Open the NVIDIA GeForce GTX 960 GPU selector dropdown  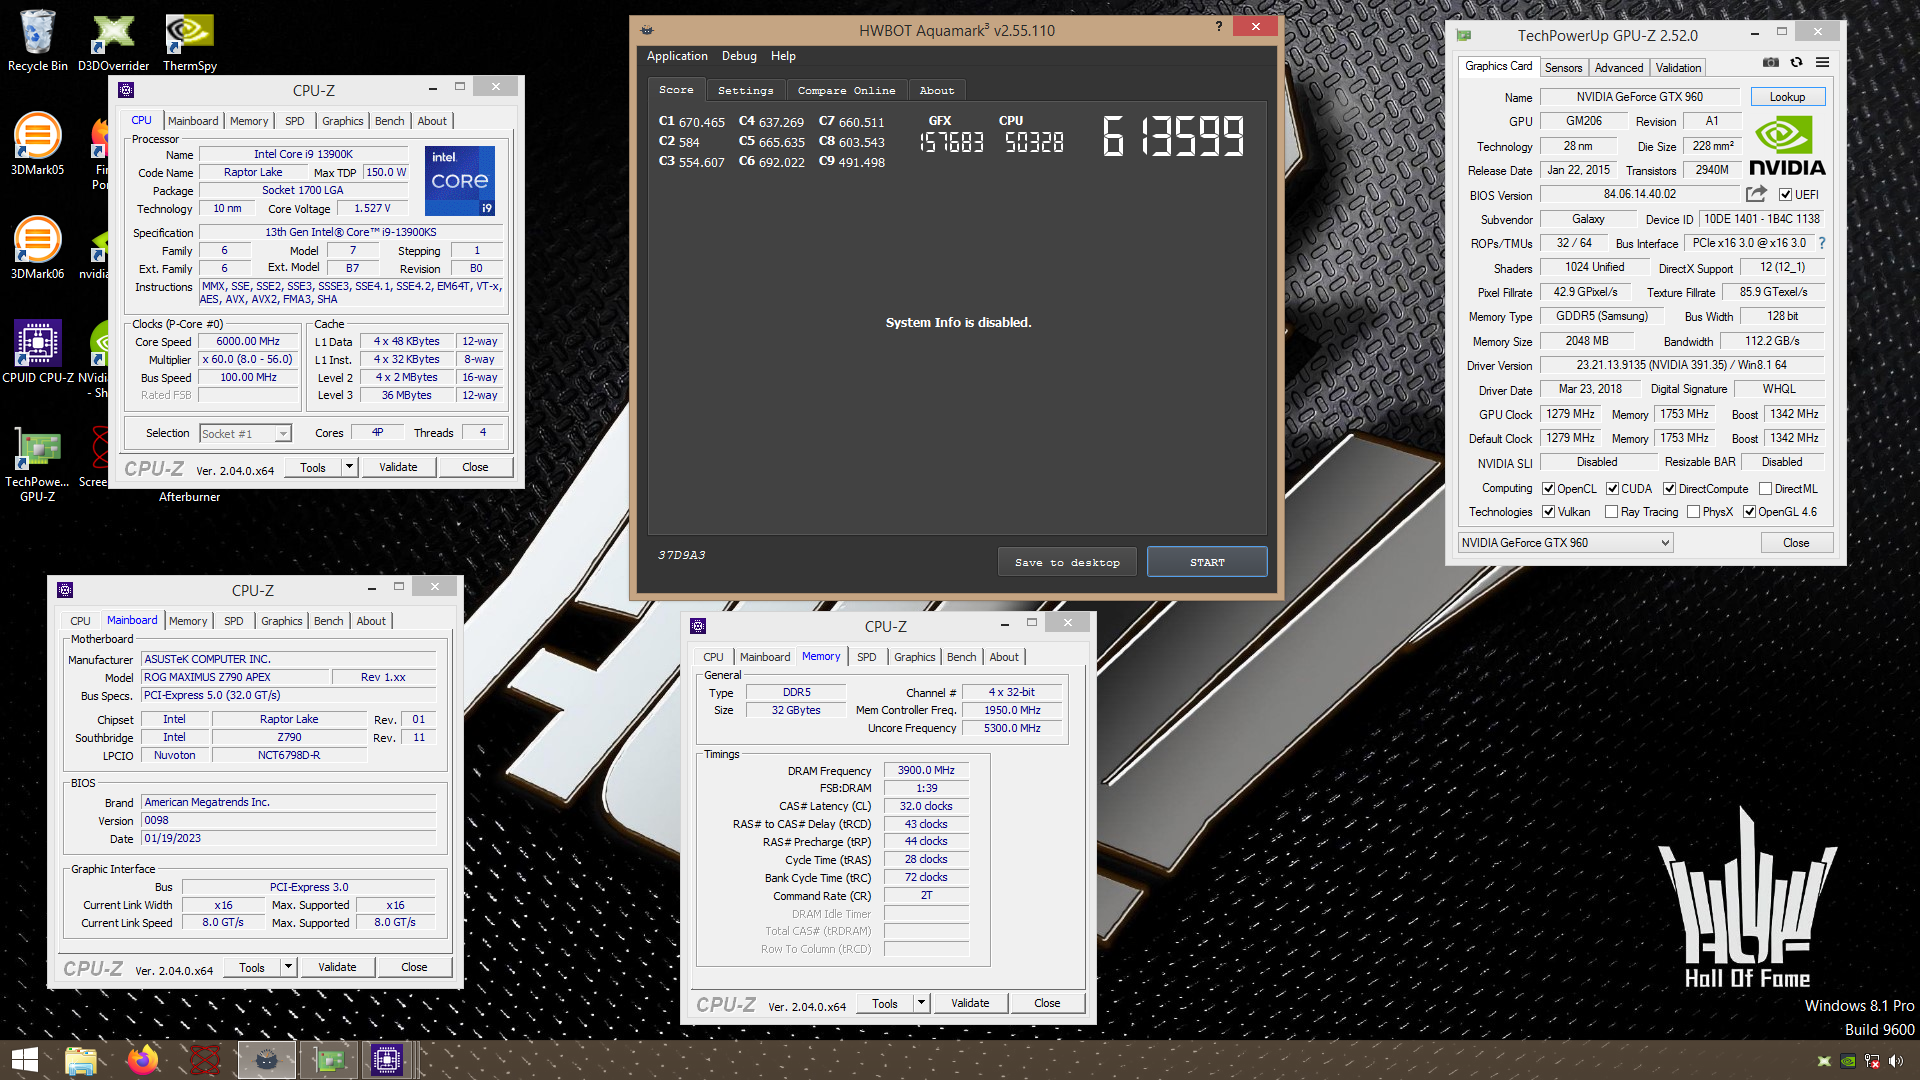point(1565,543)
